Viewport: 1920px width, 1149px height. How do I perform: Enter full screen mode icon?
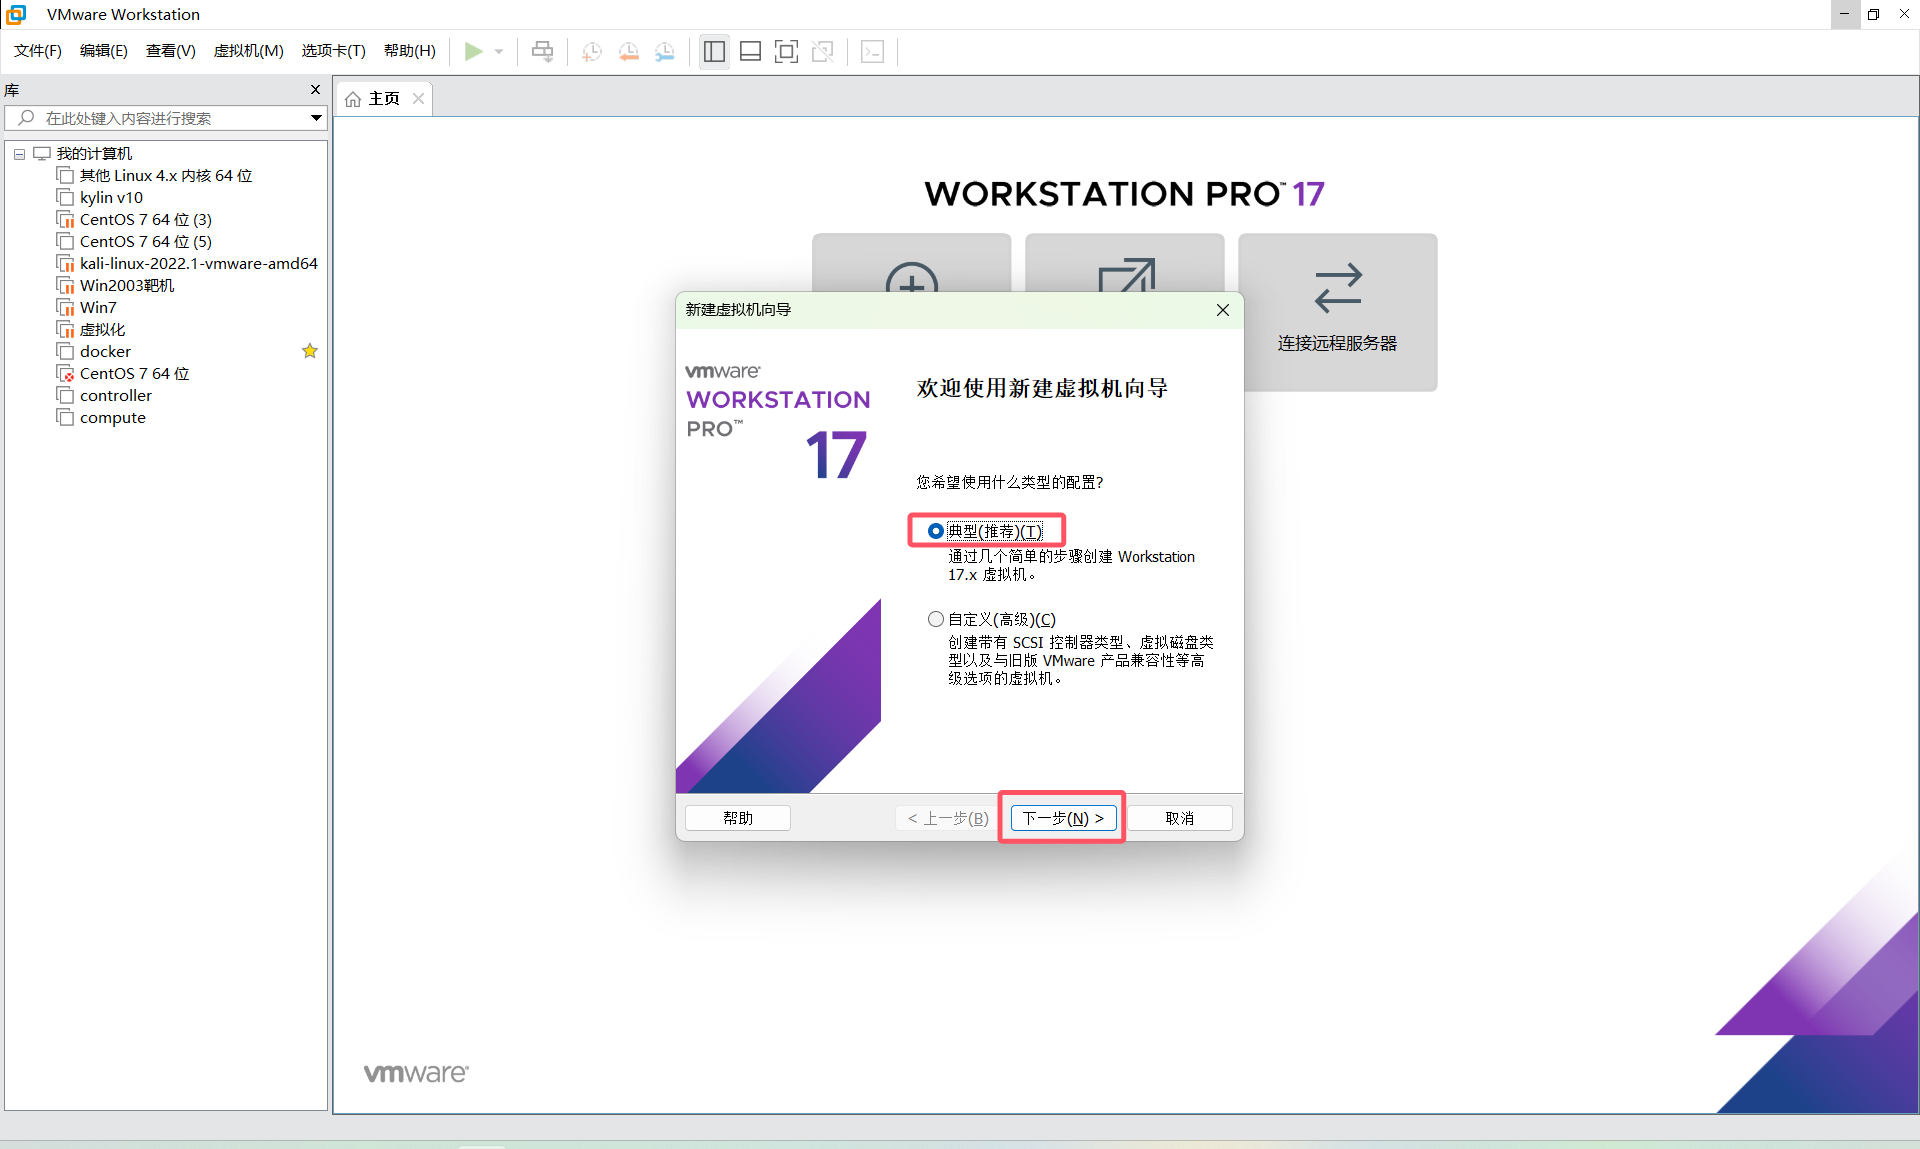pyautogui.click(x=787, y=52)
